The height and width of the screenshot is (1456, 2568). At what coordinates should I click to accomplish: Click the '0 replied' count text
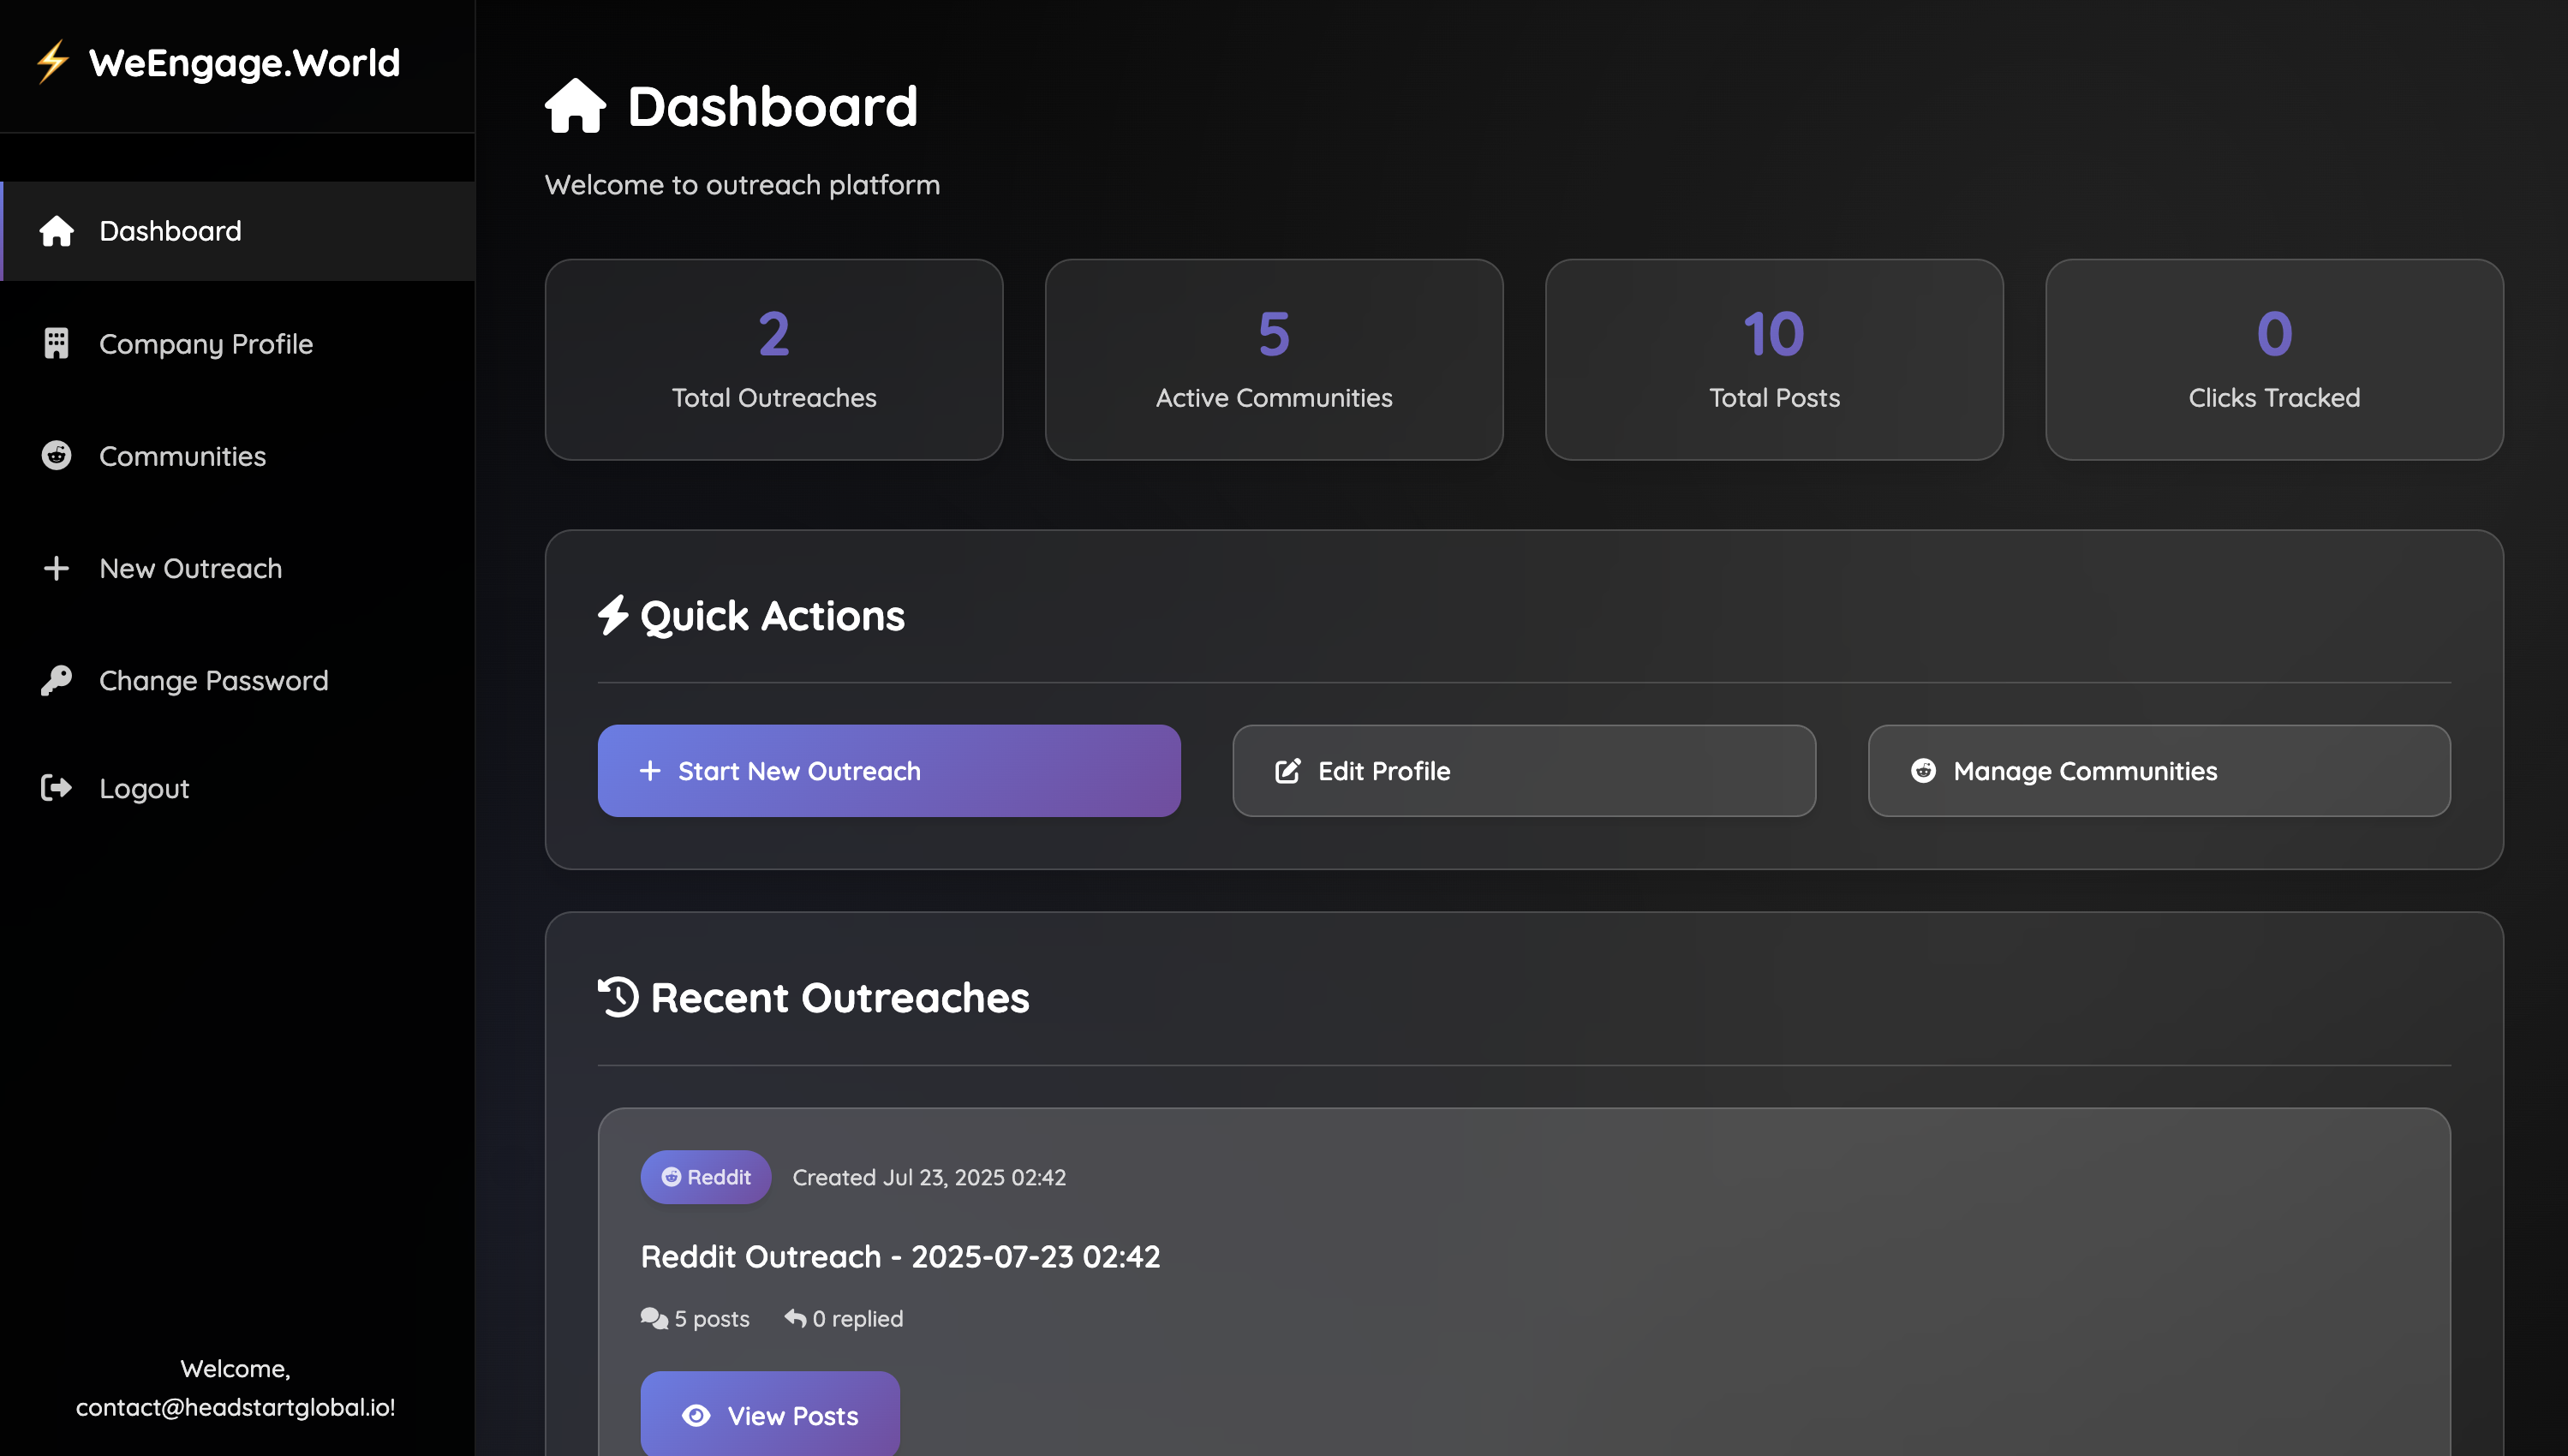[x=858, y=1319]
